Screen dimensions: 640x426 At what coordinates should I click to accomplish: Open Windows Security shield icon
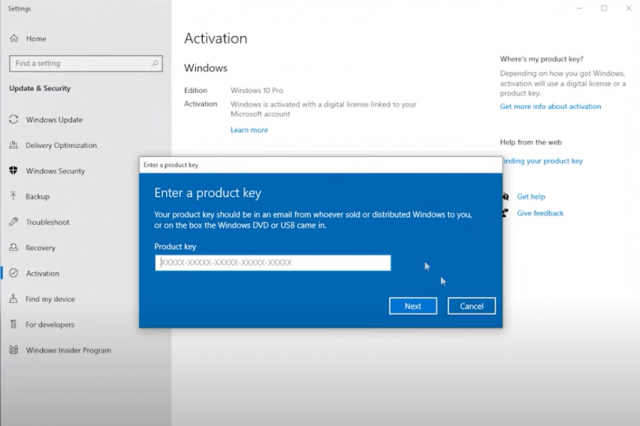click(14, 171)
